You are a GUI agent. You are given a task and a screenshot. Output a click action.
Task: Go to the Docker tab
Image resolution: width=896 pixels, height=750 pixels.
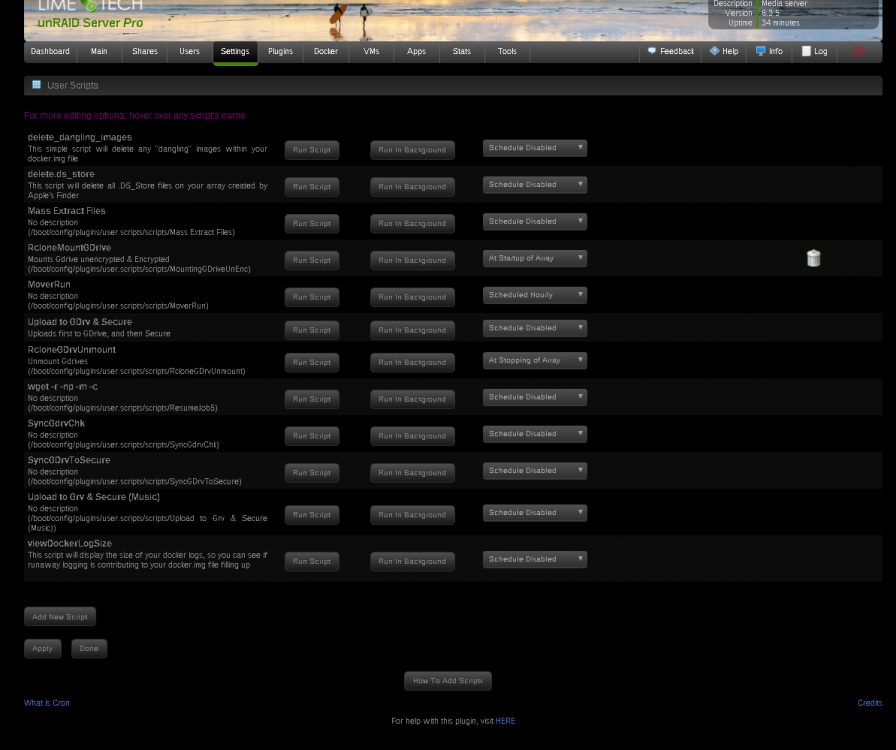click(x=326, y=51)
